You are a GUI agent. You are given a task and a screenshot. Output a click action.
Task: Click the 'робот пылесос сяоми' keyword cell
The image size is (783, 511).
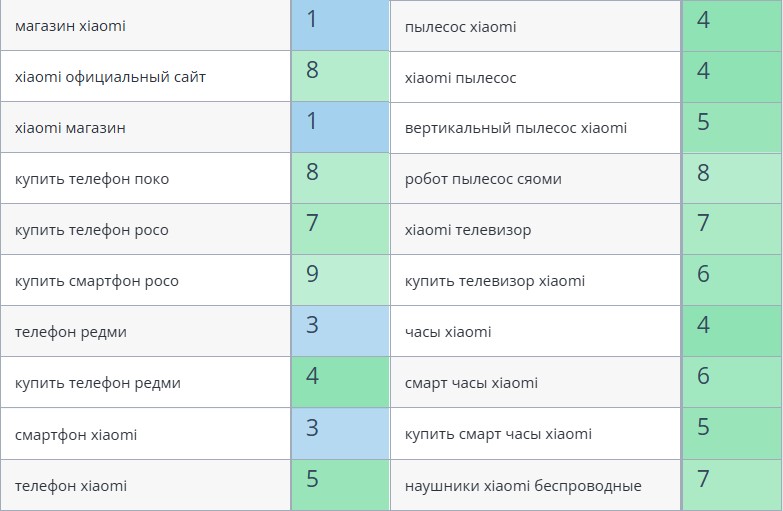click(483, 179)
